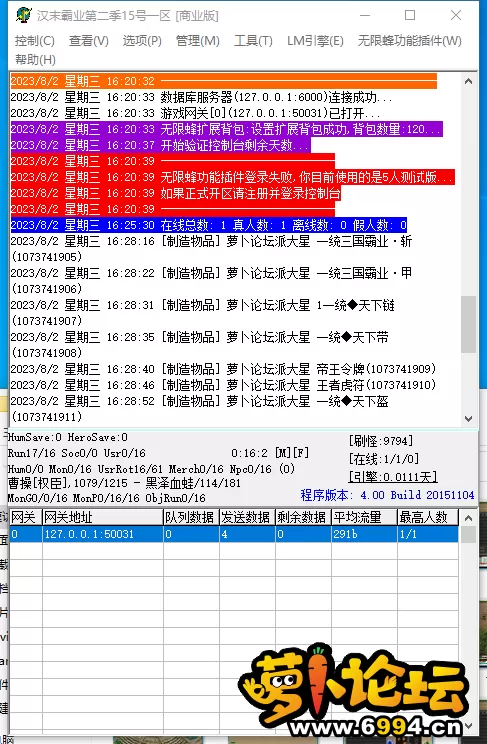Maximize the 汉末霸业 window

410,15
